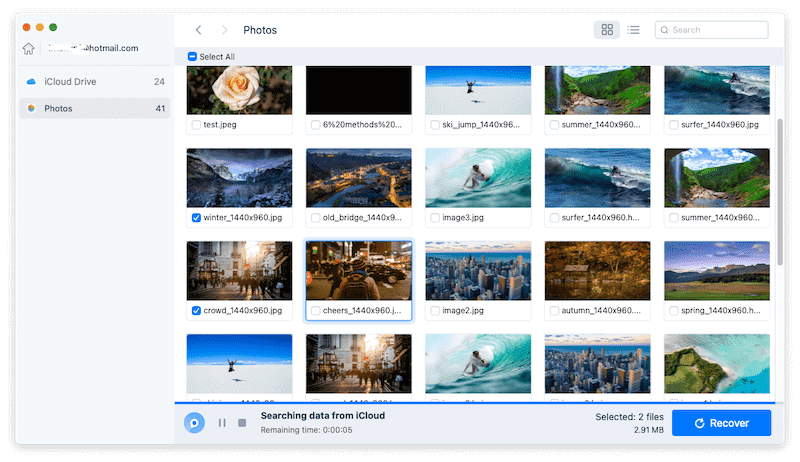Select the image2.jpg skyline thumbnail
The image size is (800, 462).
click(x=478, y=271)
